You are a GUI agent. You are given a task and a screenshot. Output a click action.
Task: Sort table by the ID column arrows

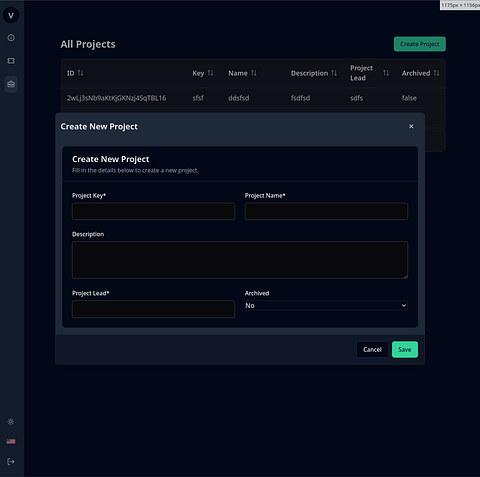pyautogui.click(x=81, y=73)
